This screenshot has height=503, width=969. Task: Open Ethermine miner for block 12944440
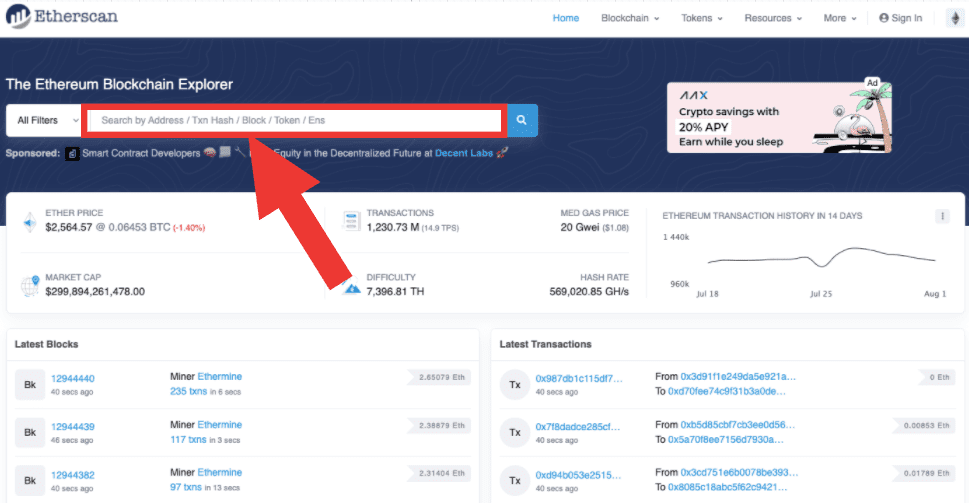pyautogui.click(x=219, y=376)
